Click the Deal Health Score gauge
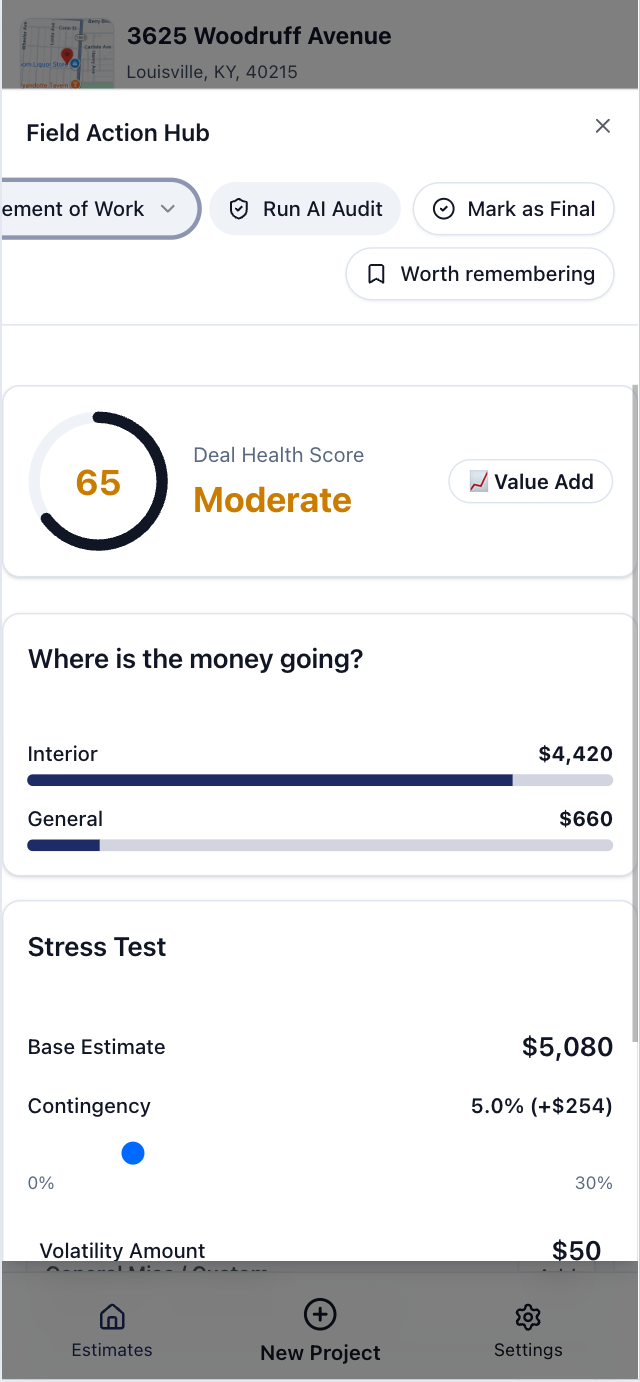The width and height of the screenshot is (640, 1382). (x=97, y=480)
